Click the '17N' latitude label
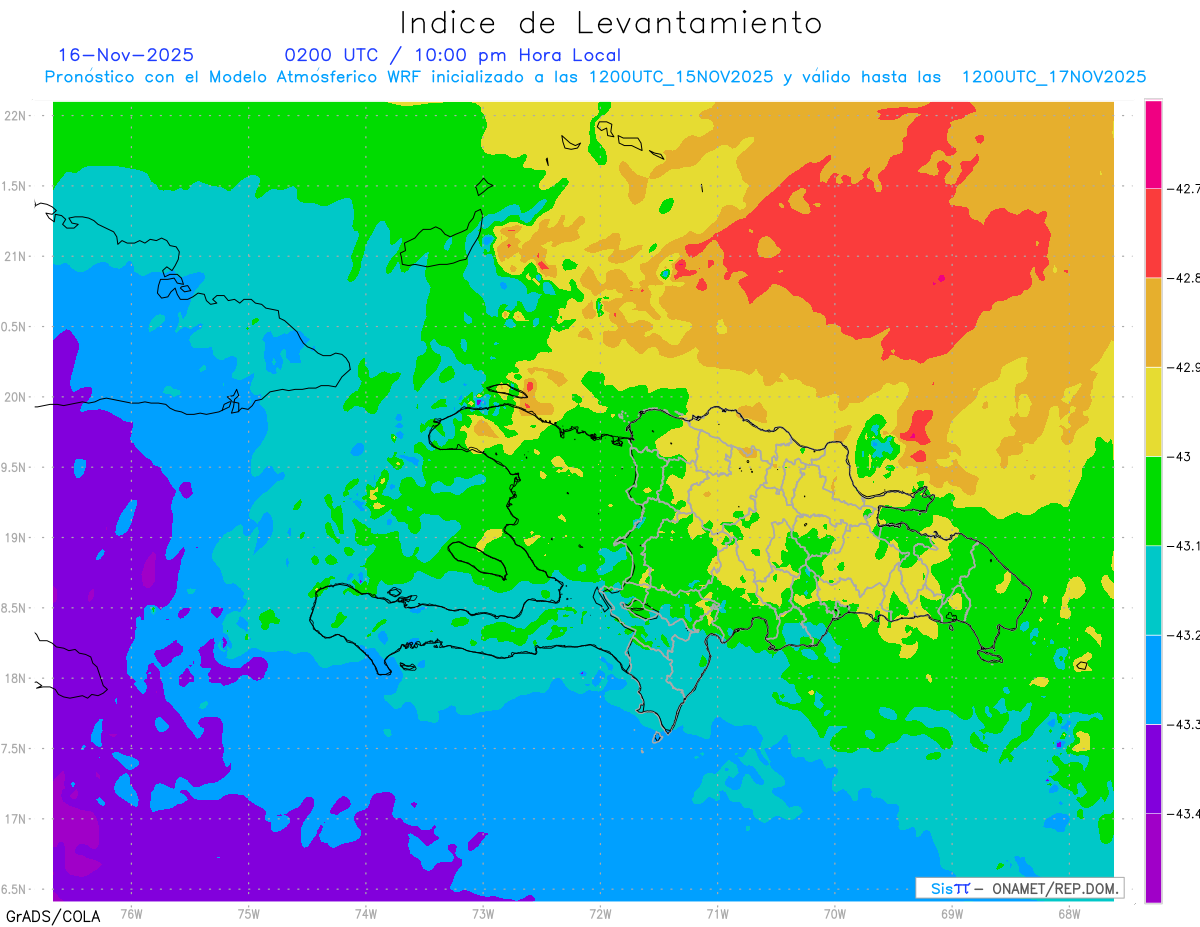Viewport: 1200px width, 927px height. (17, 820)
